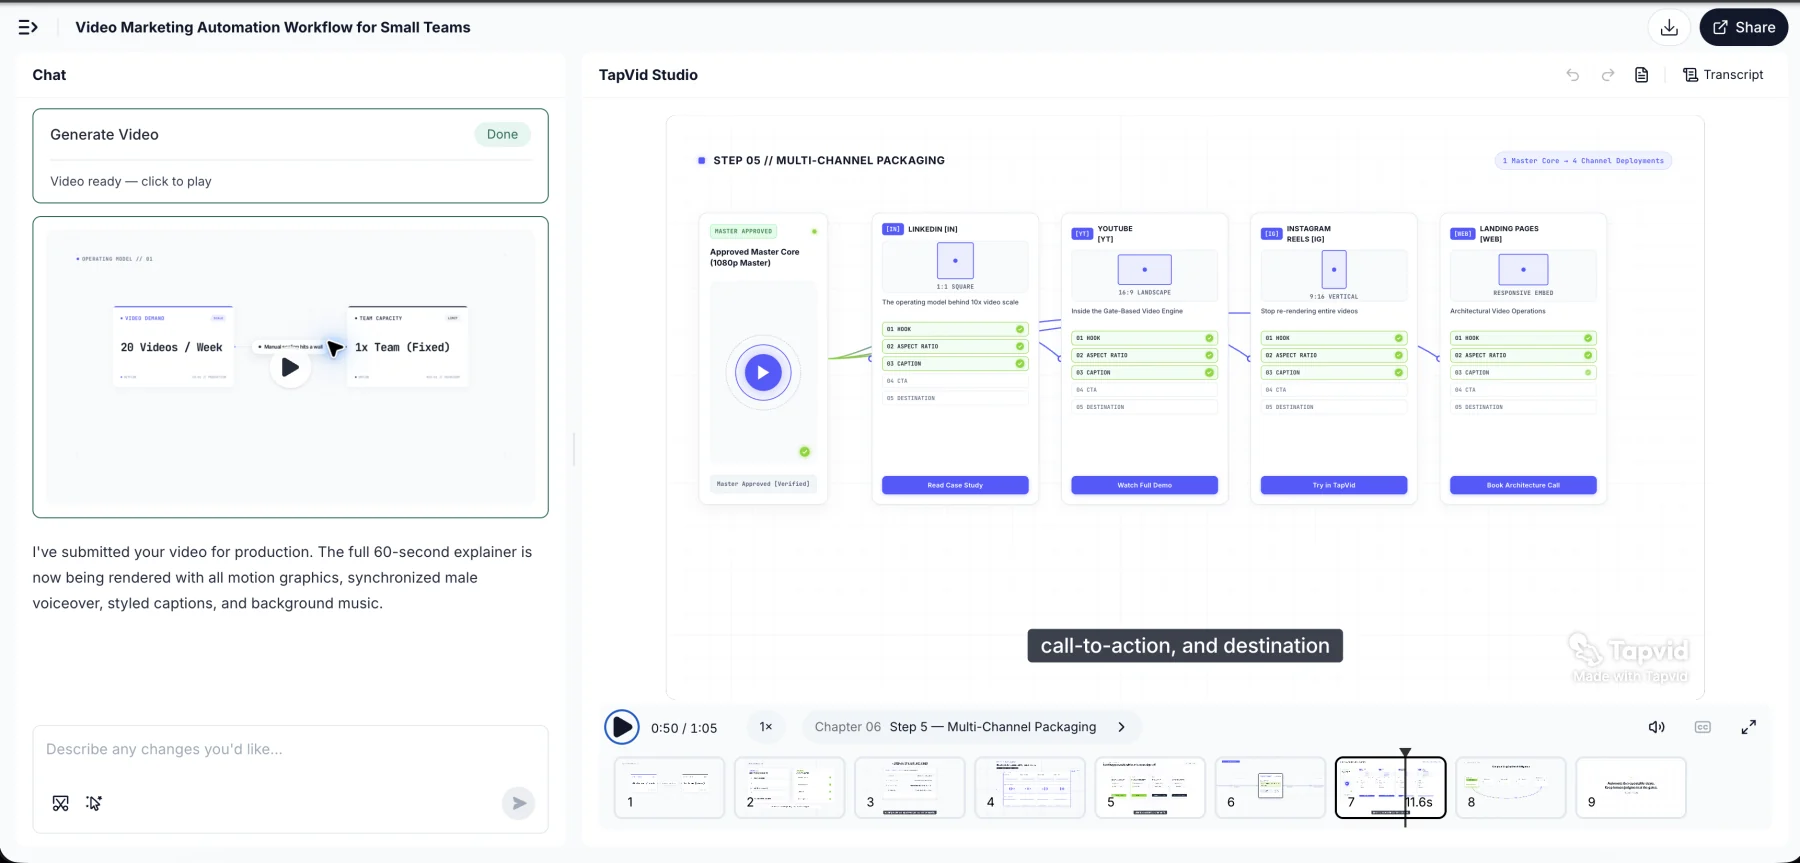Viewport: 1800px width, 863px height.
Task: Click the 9:16 vertical format icon under Instagram Reels
Action: pos(1334,270)
